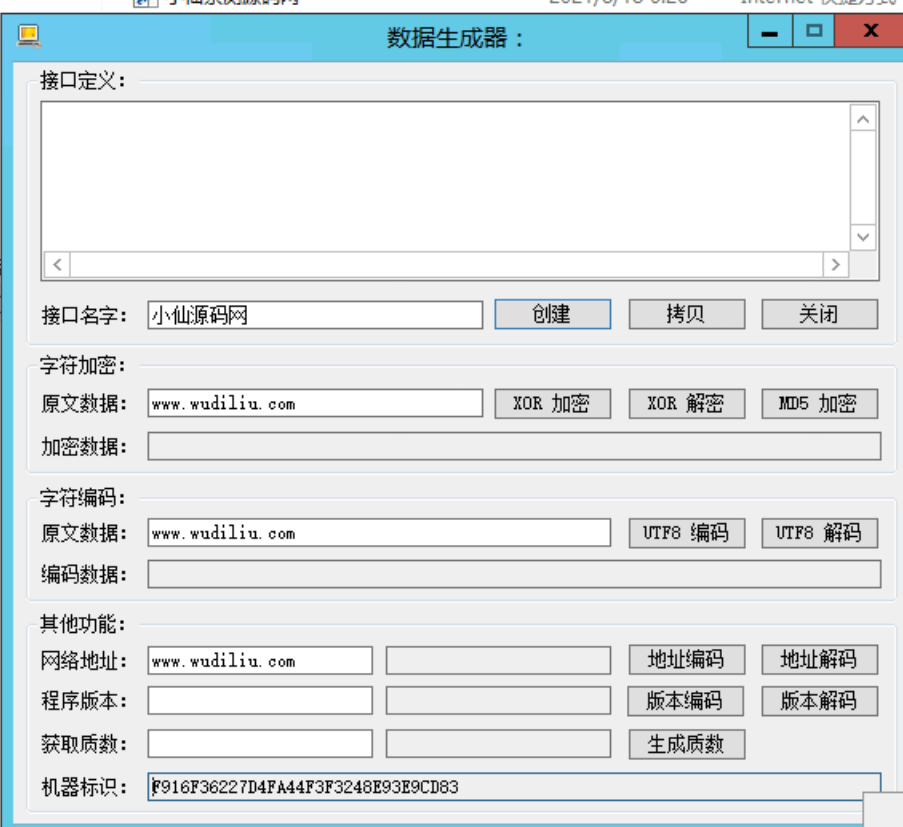Click the 程序版本 label

coord(84,701)
